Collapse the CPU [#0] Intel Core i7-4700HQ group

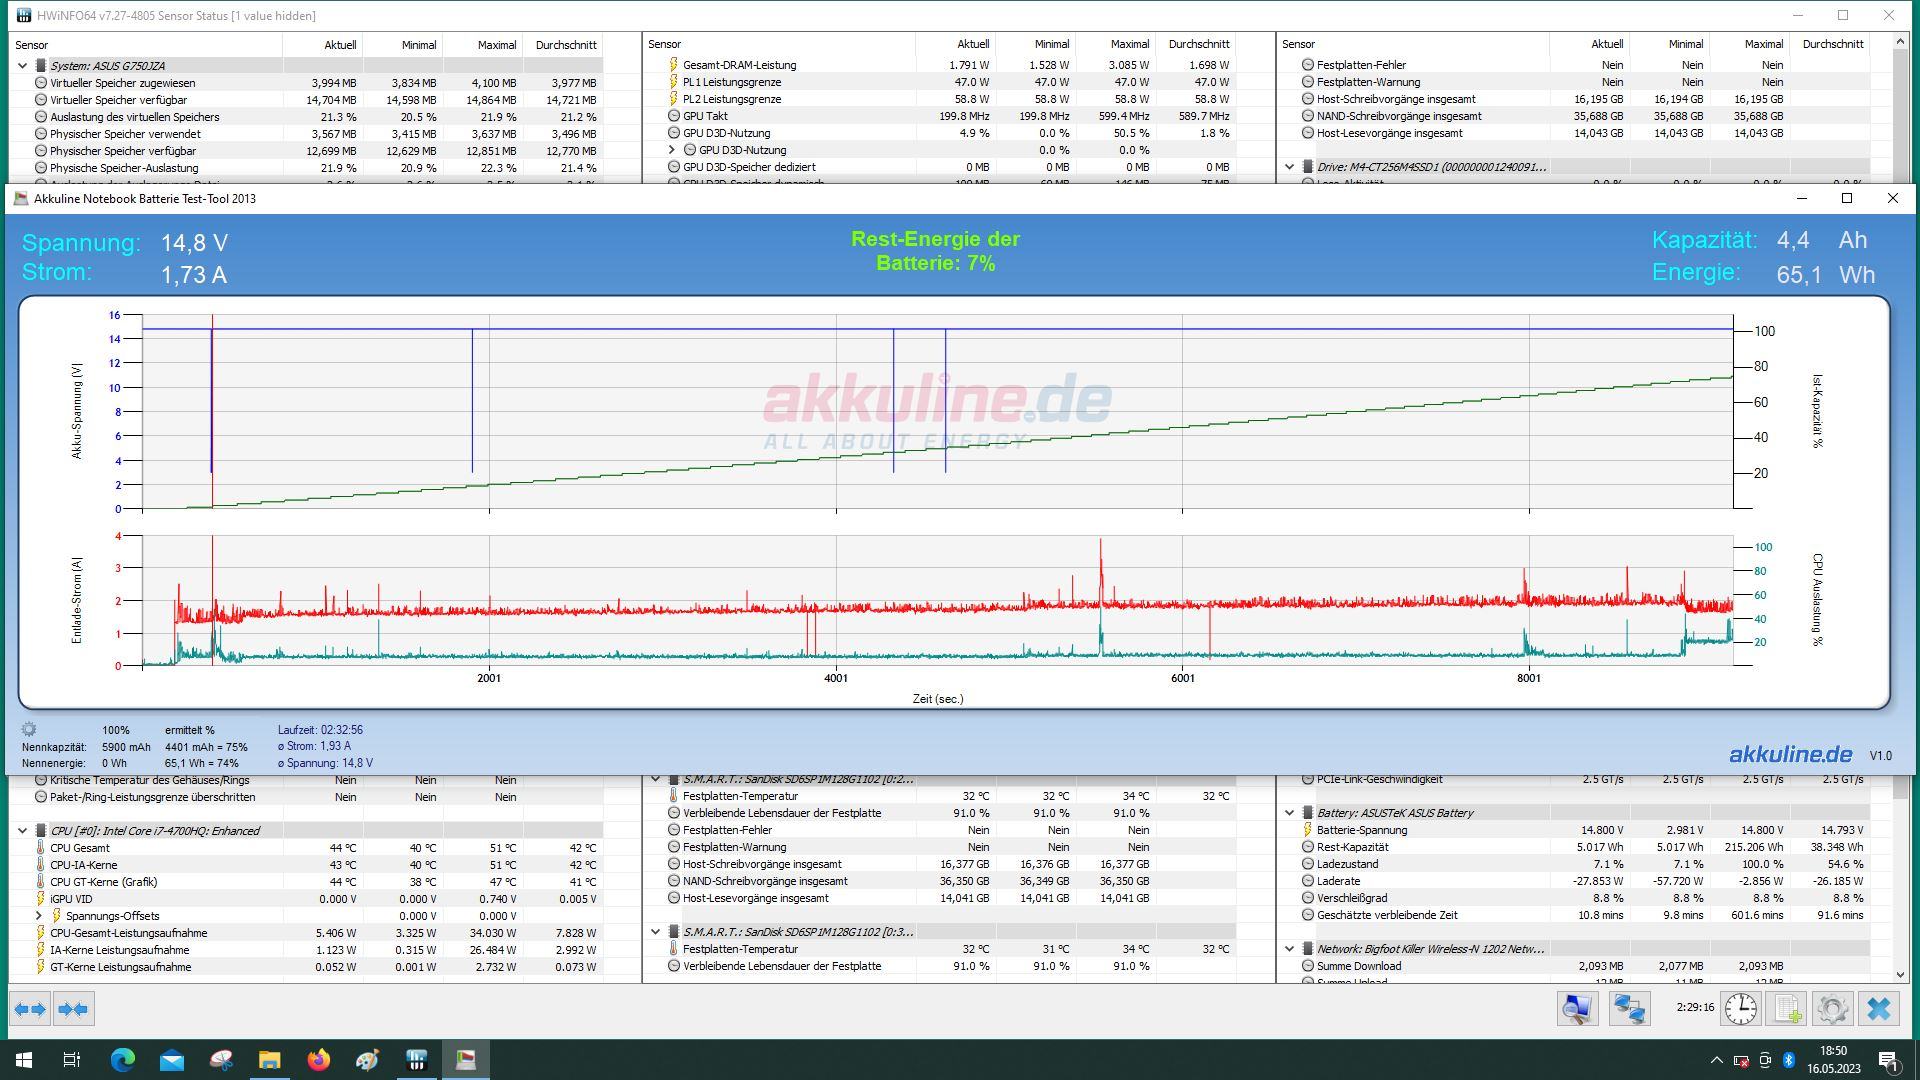[x=23, y=831]
